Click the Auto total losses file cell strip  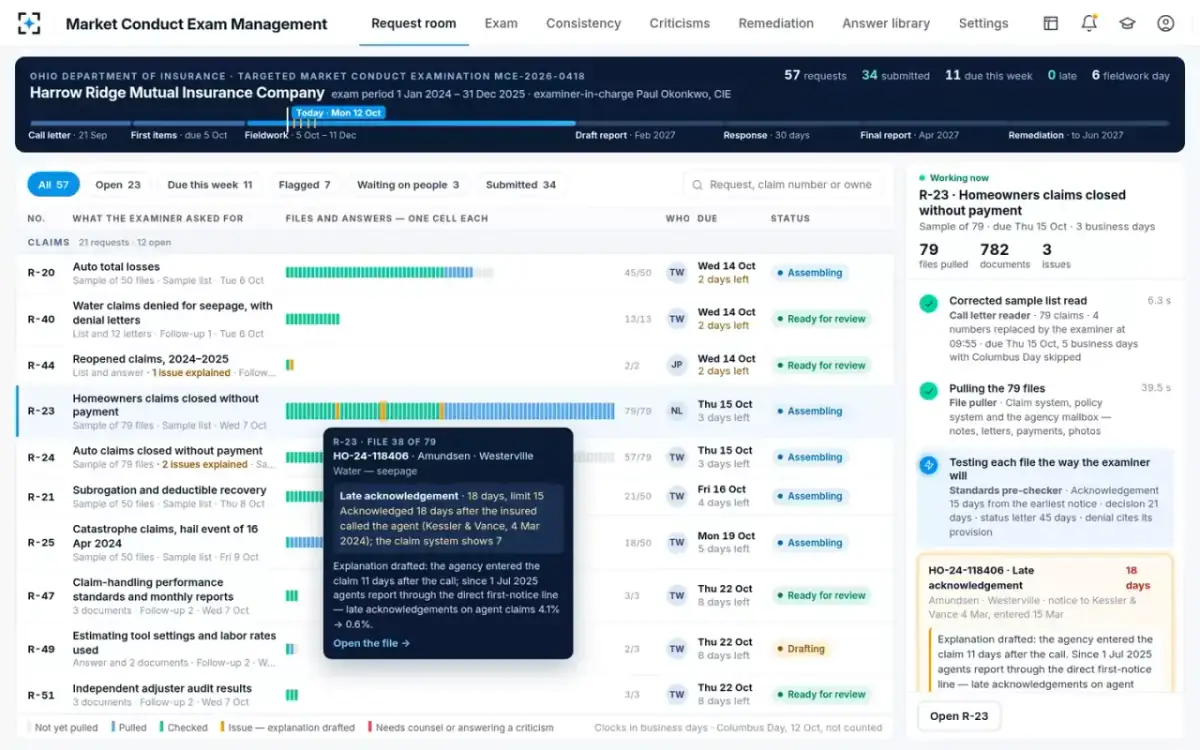point(389,273)
